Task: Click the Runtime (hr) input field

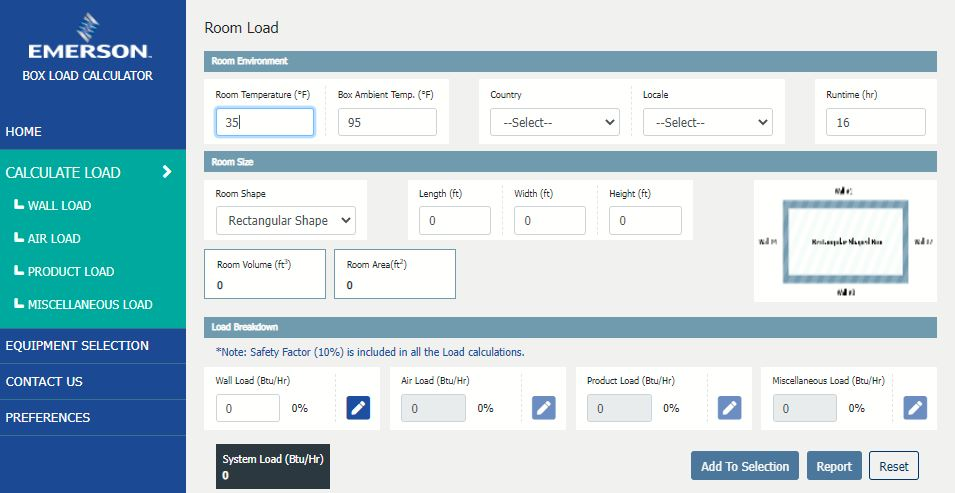Action: pos(875,122)
